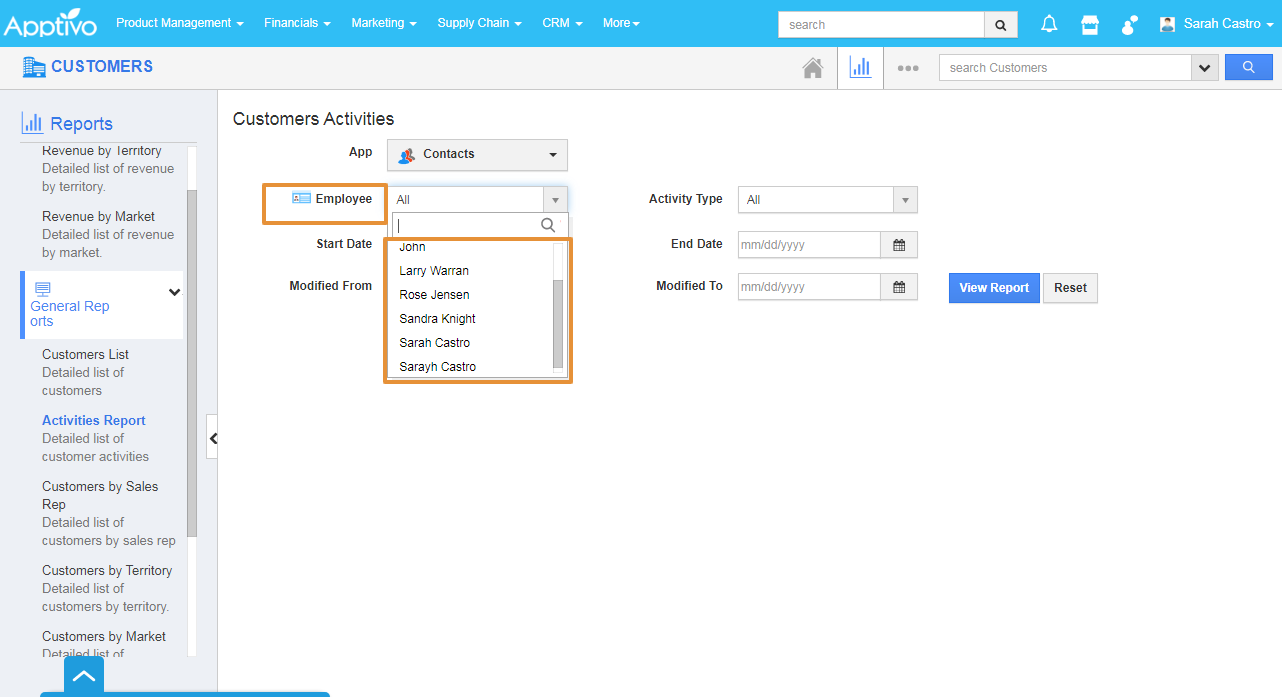Open the Modified To calendar picker
The image size is (1282, 697).
click(x=899, y=287)
